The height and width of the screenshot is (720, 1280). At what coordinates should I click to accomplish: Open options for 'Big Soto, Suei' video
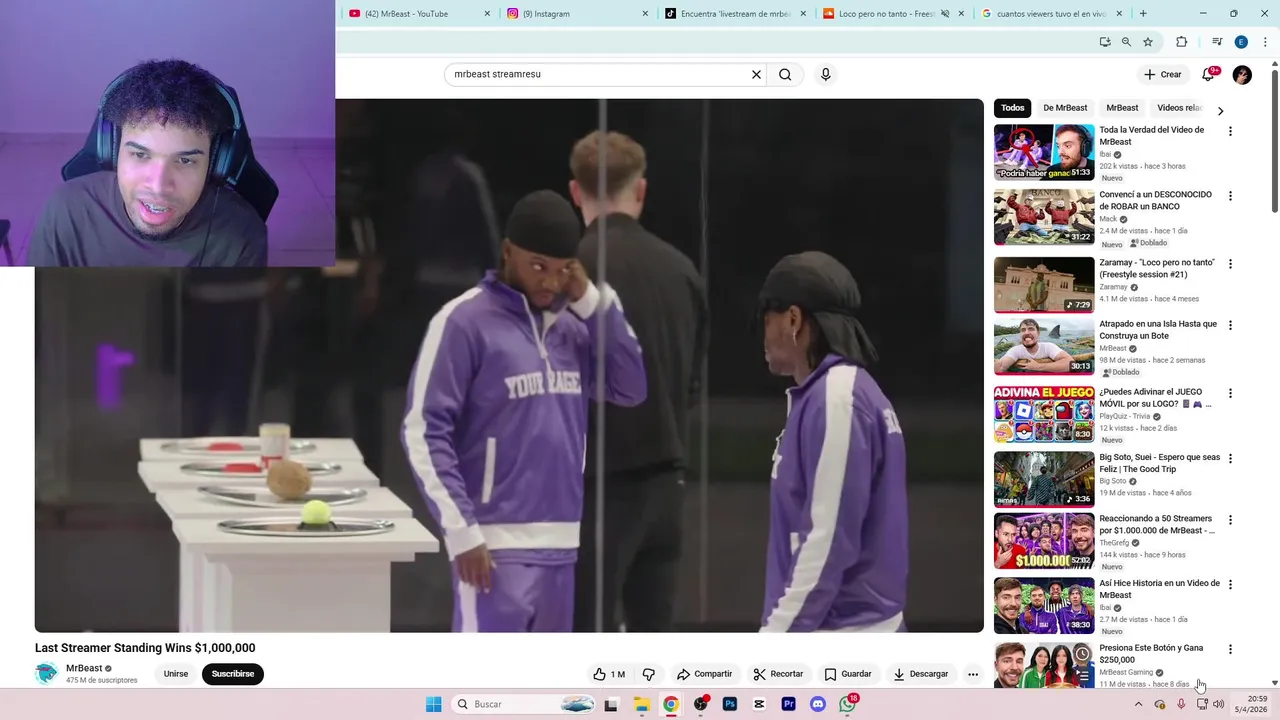pyautogui.click(x=1230, y=458)
